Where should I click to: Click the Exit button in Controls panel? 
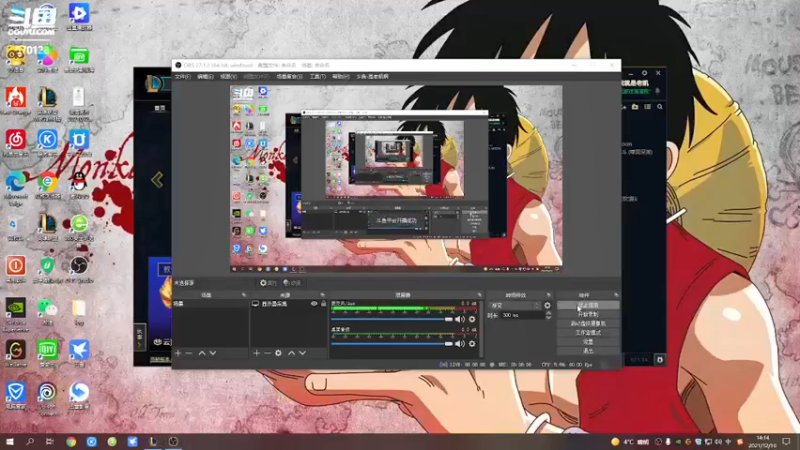[588, 351]
